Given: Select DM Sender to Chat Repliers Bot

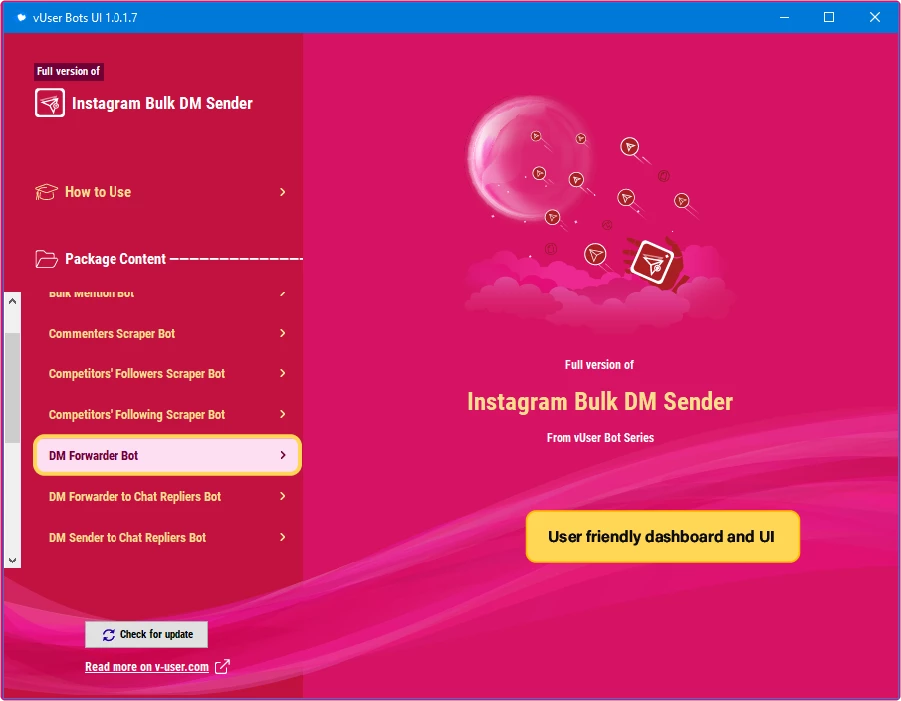Looking at the screenshot, I should (167, 537).
